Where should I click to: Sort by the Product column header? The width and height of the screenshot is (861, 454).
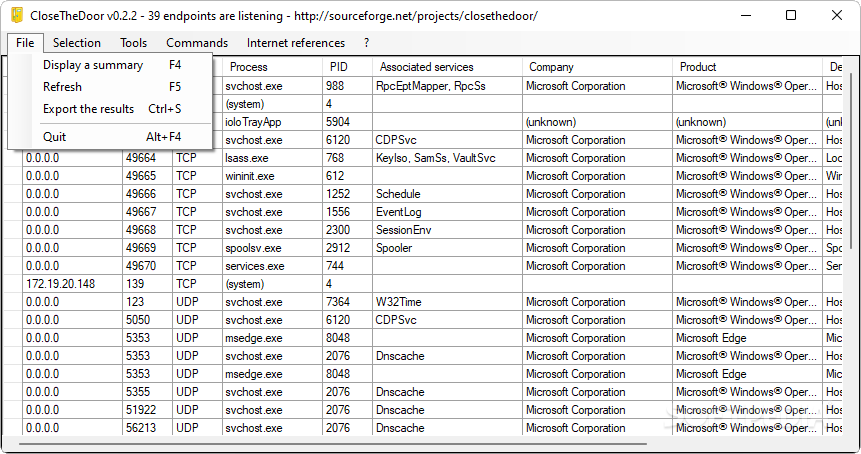tap(747, 67)
